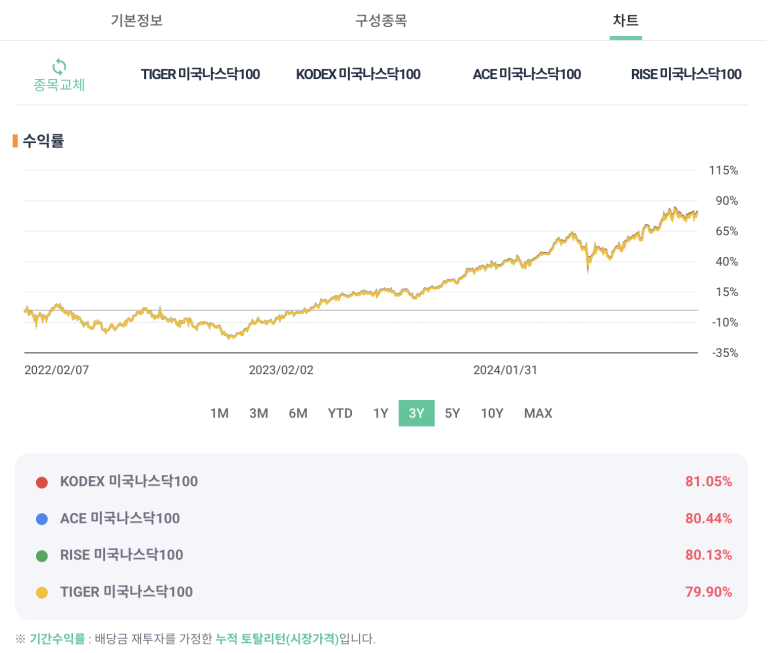This screenshot has width=773, height=653.
Task: Set chart period to MAX
Action: 538,413
